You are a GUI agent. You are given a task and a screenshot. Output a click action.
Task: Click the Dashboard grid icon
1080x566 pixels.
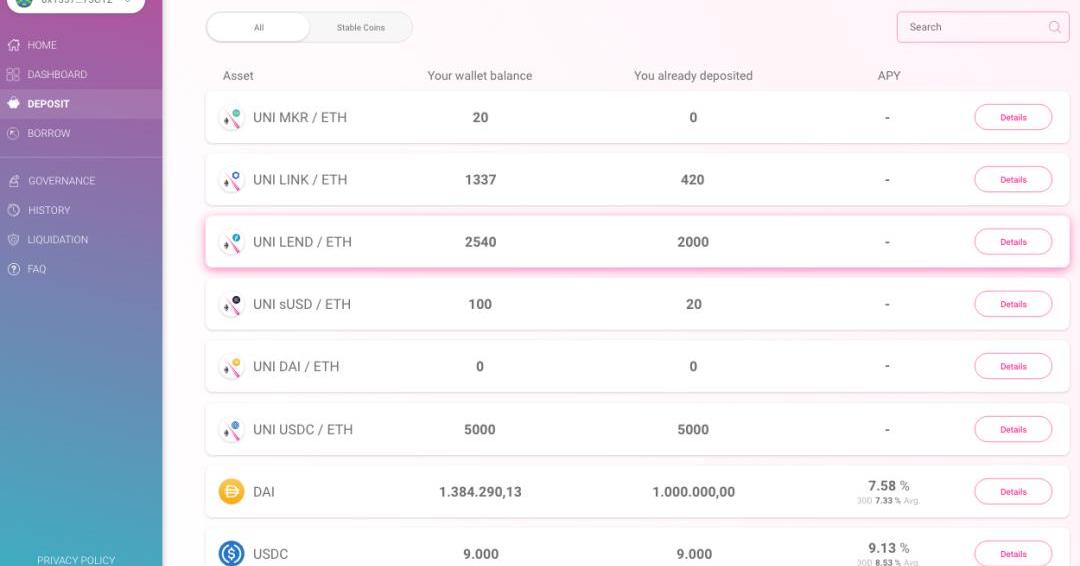tap(13, 75)
